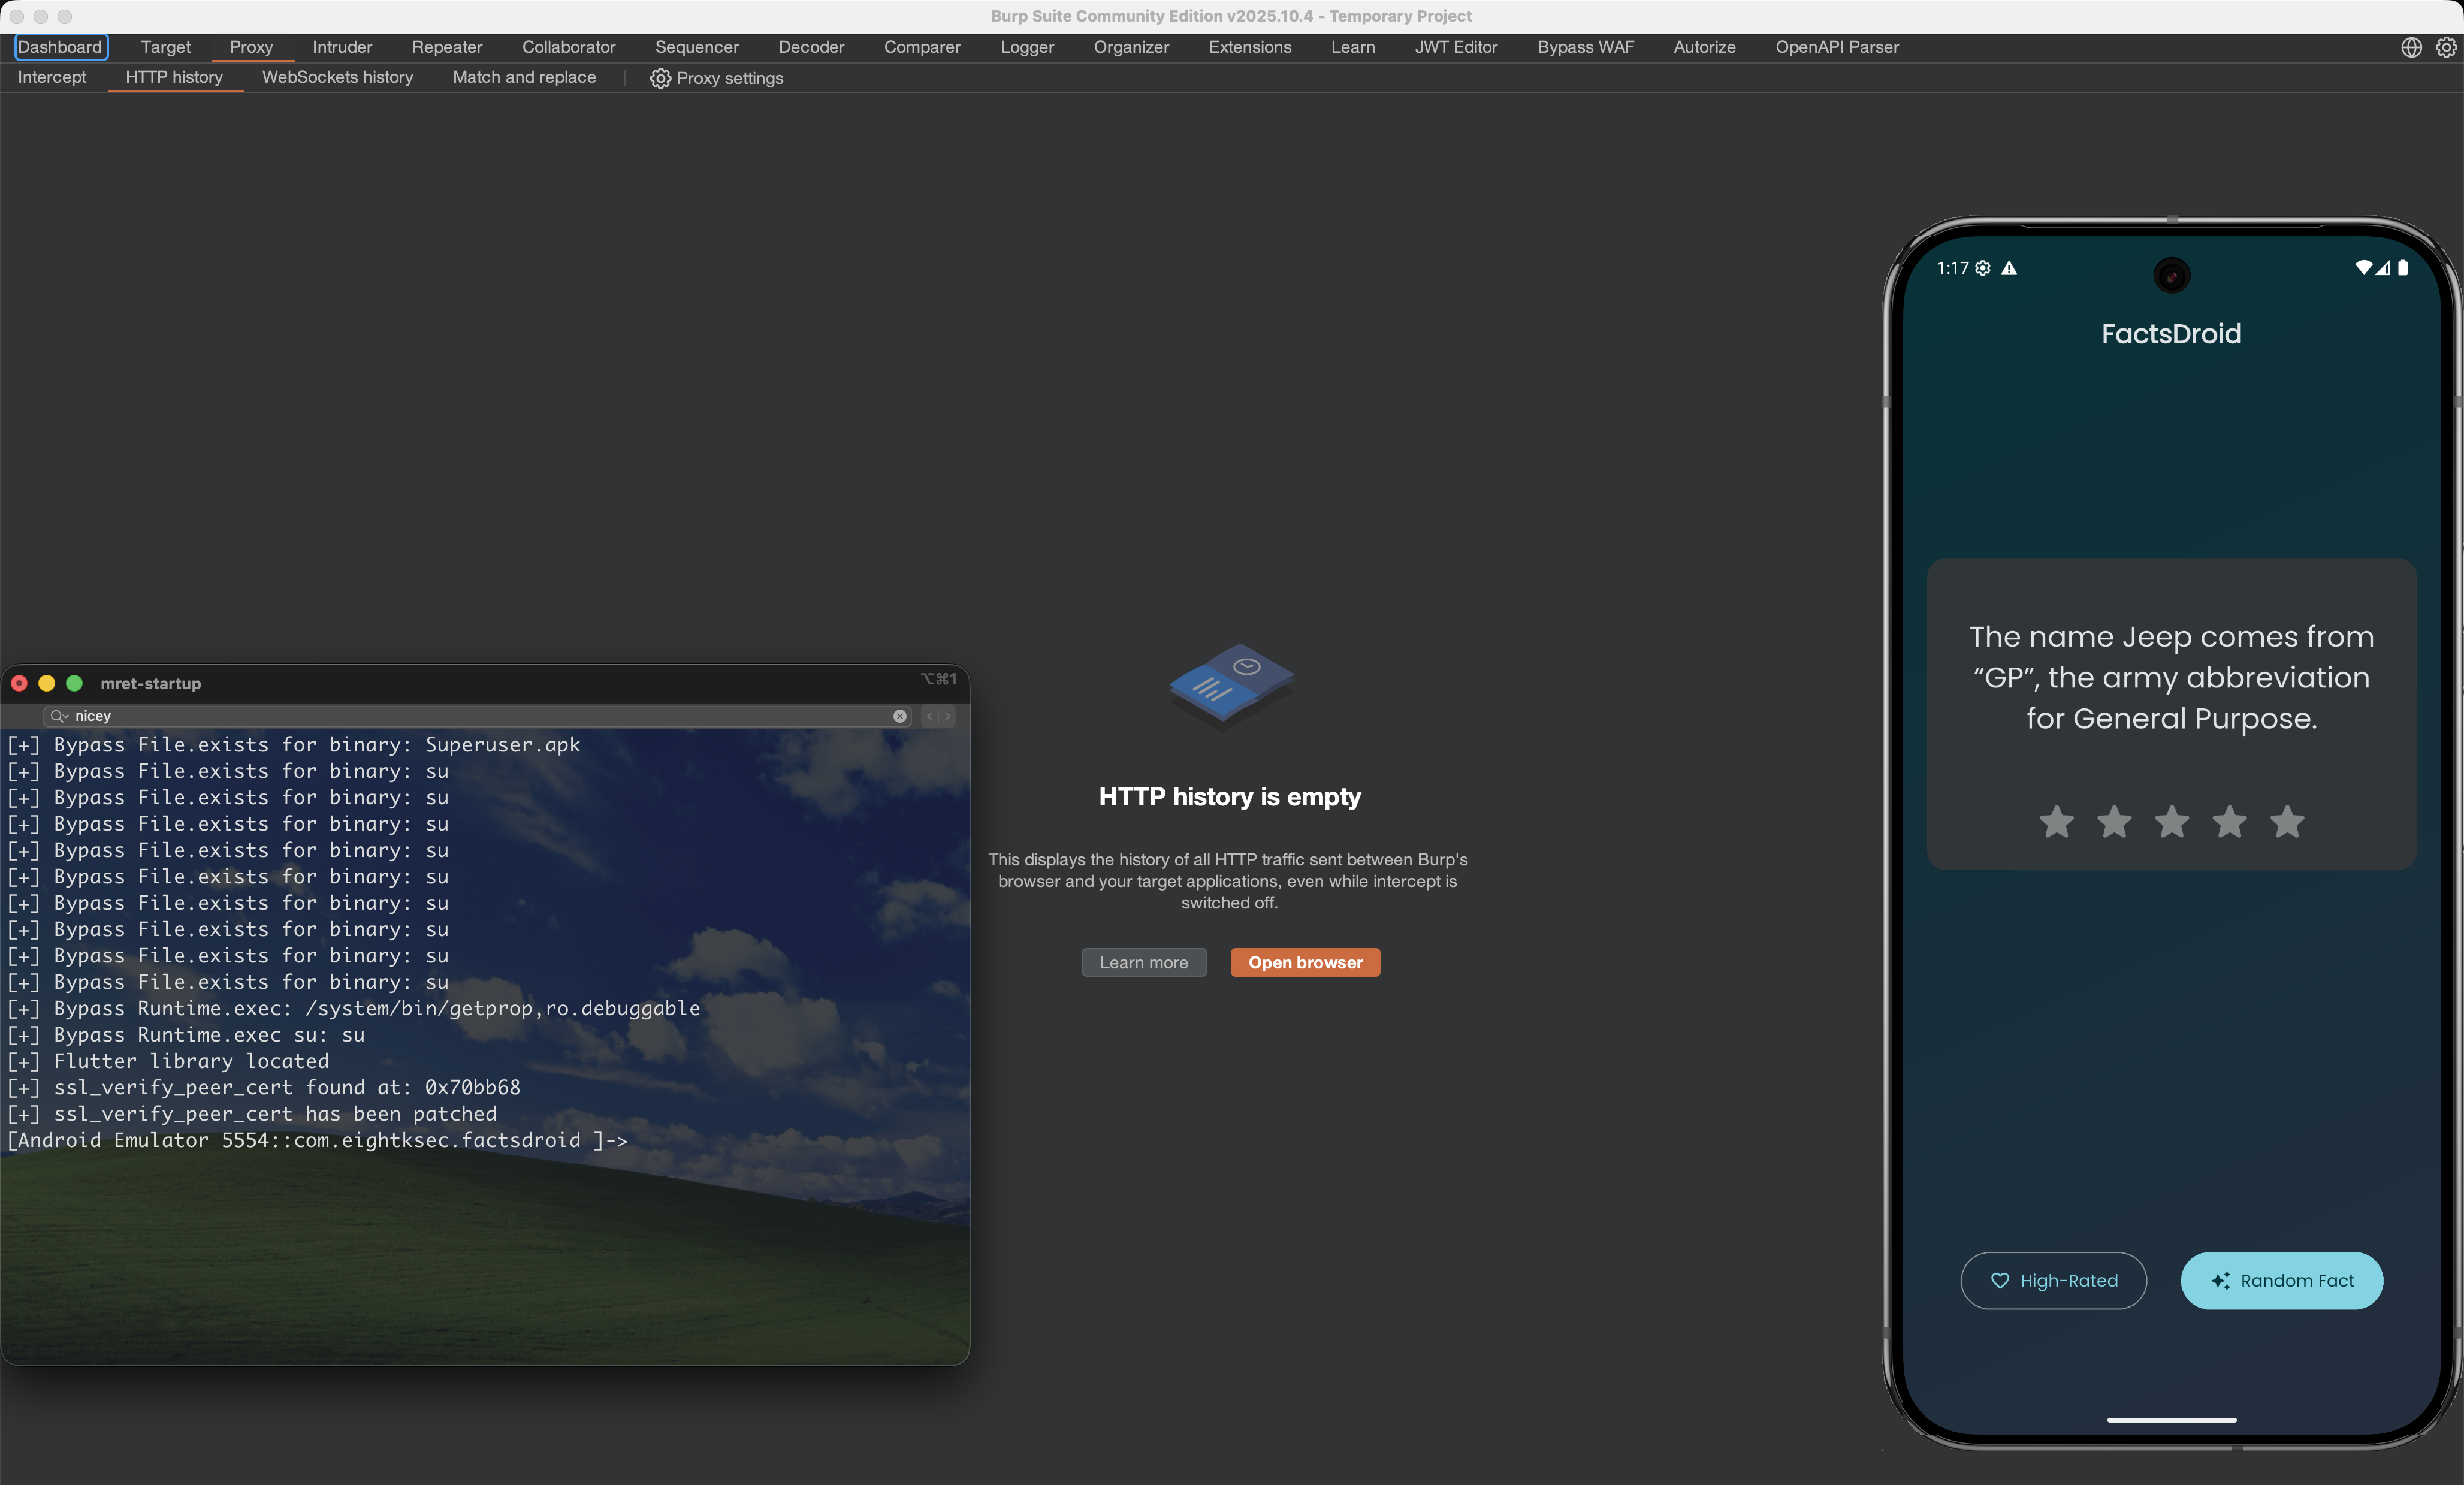The width and height of the screenshot is (2464, 1485).
Task: Click the globe icon in top bar
Action: tap(2411, 47)
